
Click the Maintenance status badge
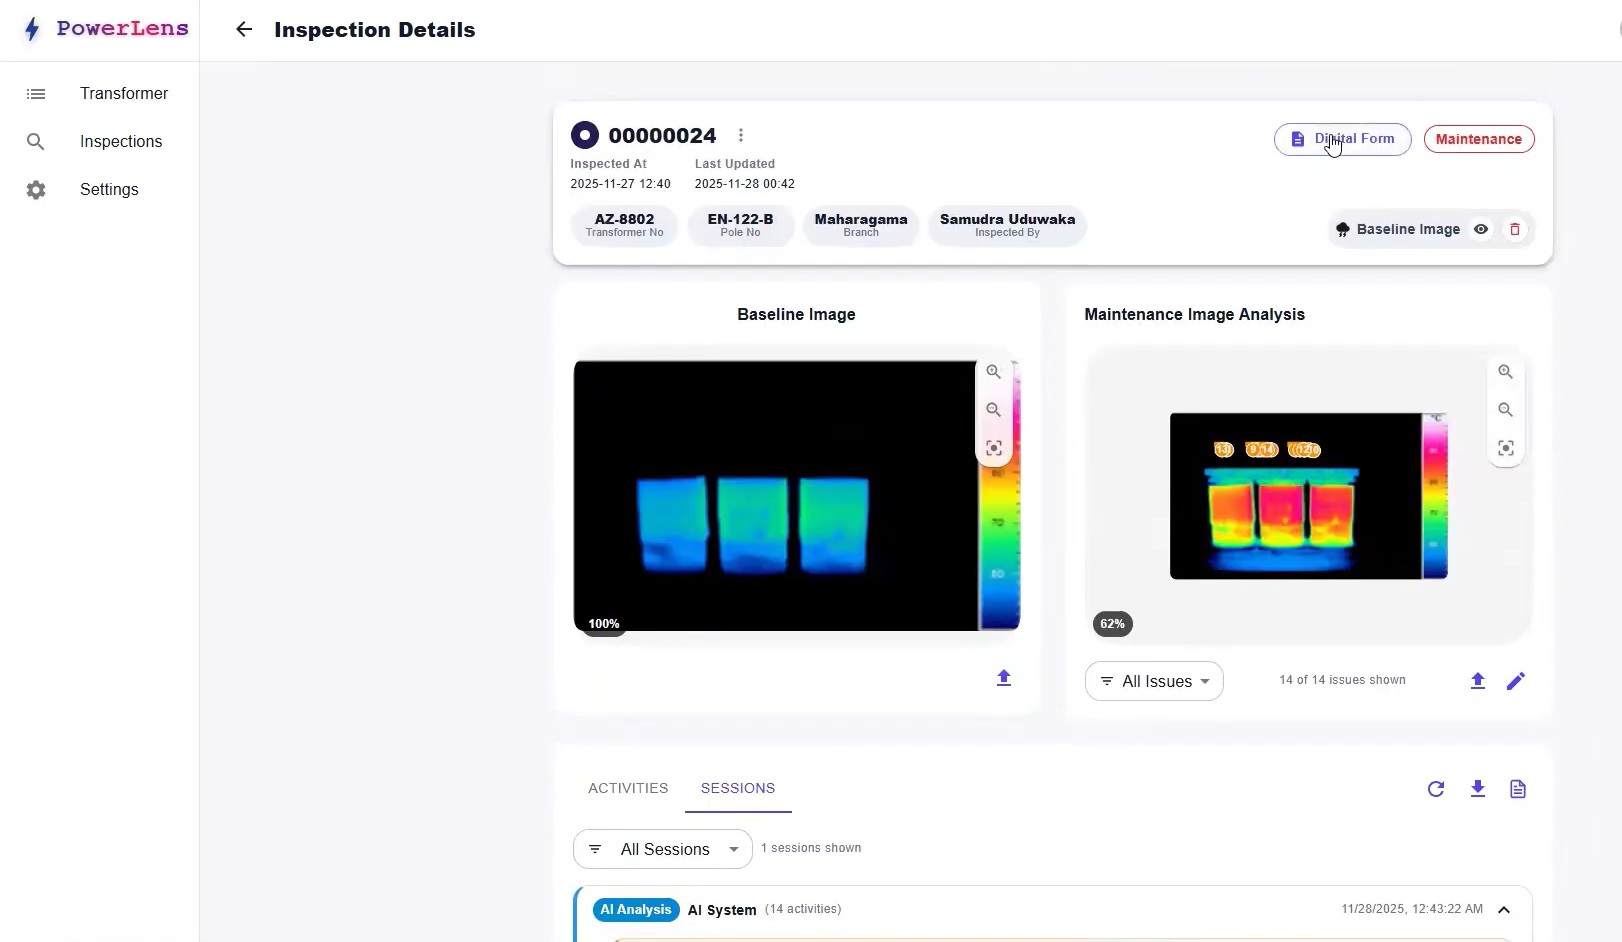[x=1478, y=139]
